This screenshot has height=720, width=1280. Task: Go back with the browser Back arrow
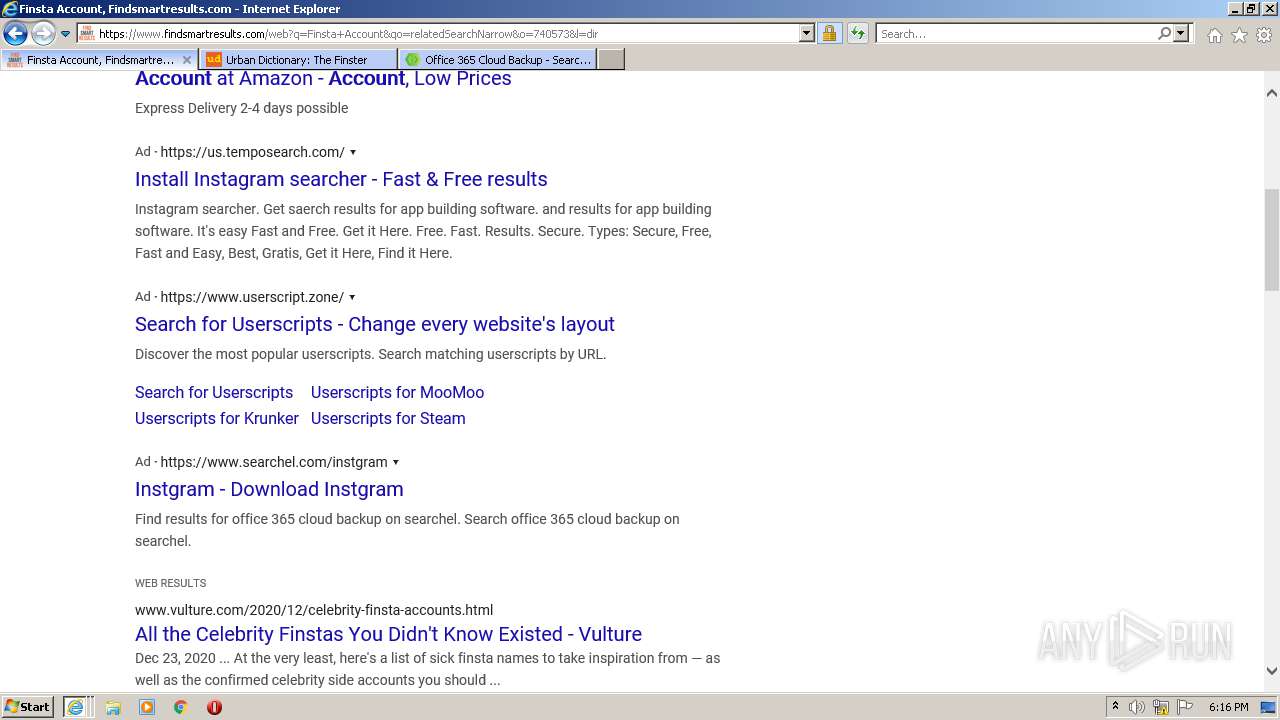point(15,34)
